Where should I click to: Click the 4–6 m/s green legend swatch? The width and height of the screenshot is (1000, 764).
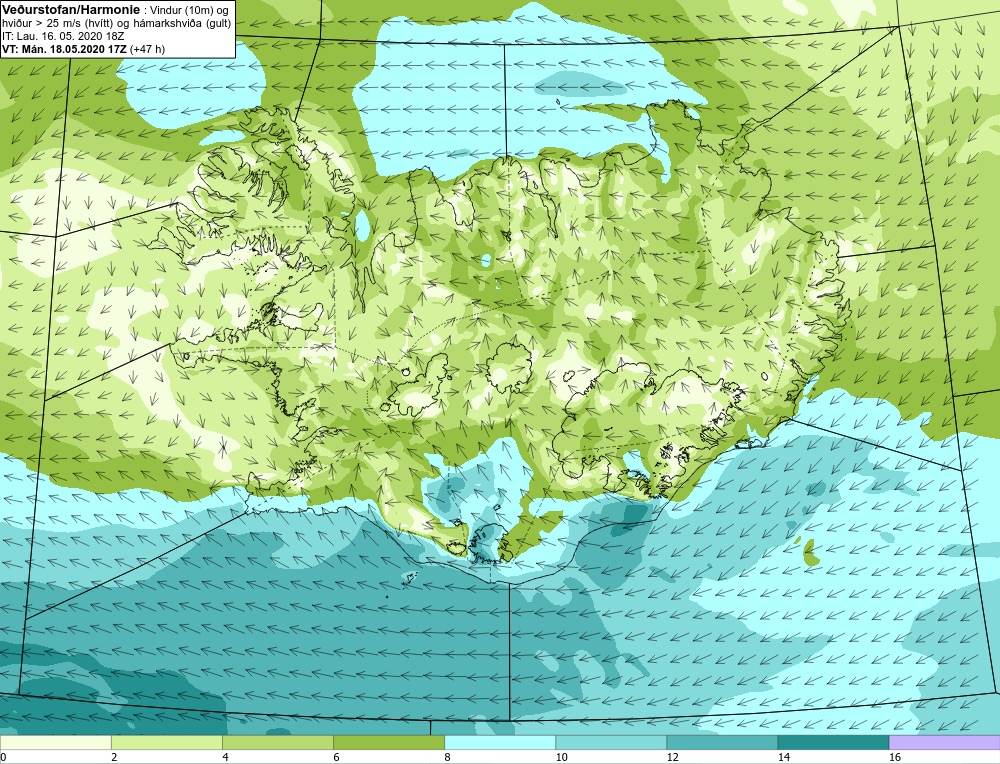coord(277,742)
